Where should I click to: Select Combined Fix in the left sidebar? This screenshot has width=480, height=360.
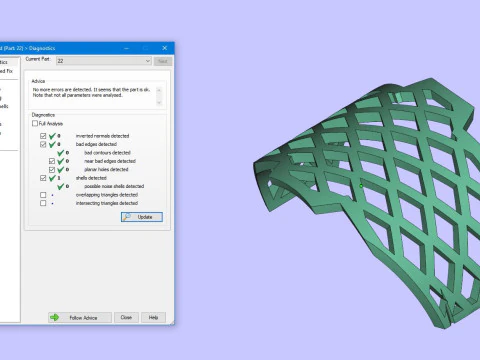click(7, 71)
